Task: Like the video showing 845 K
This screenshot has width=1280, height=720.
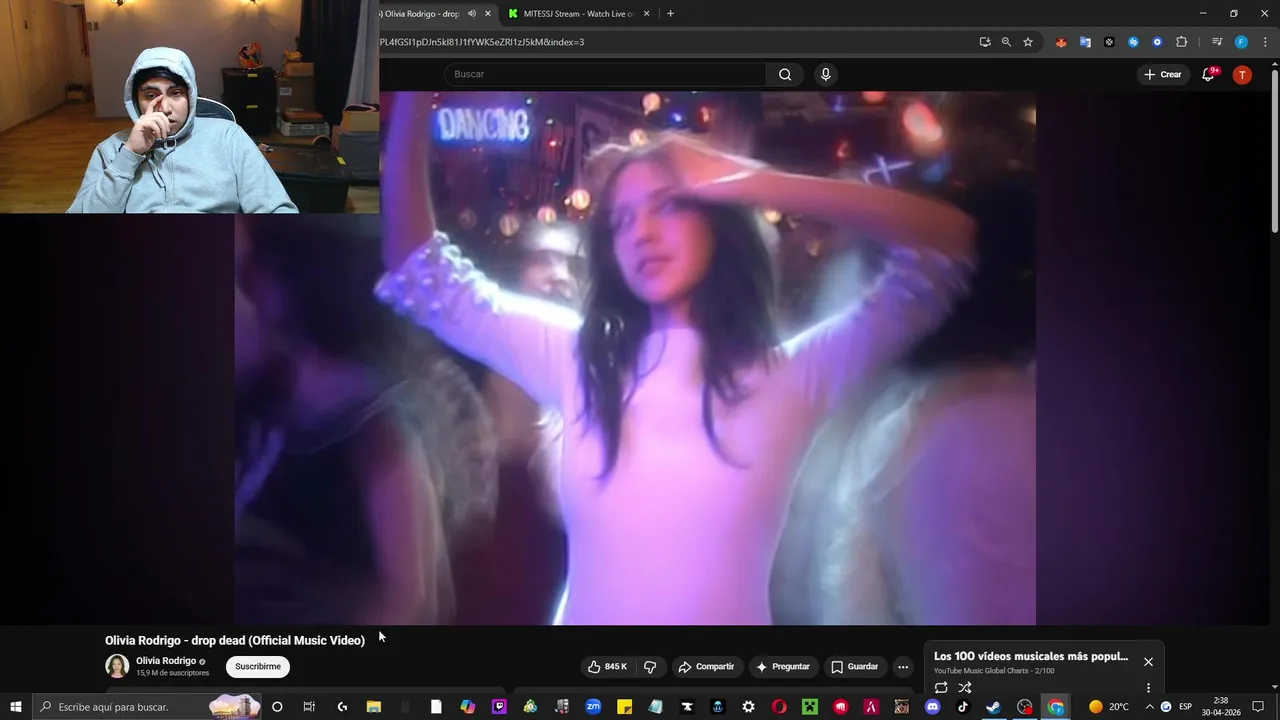Action: point(607,667)
